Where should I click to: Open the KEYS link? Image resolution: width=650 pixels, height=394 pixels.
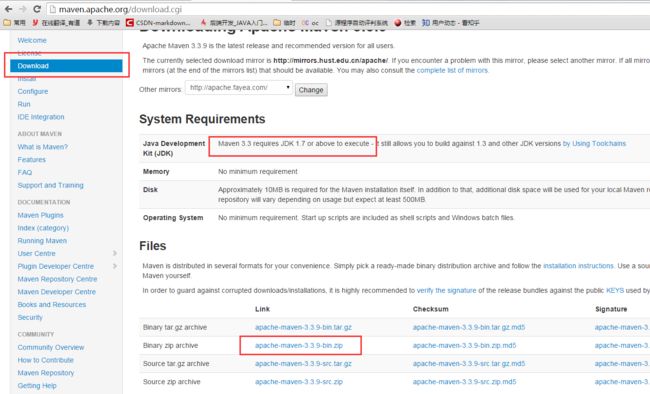[615, 291]
